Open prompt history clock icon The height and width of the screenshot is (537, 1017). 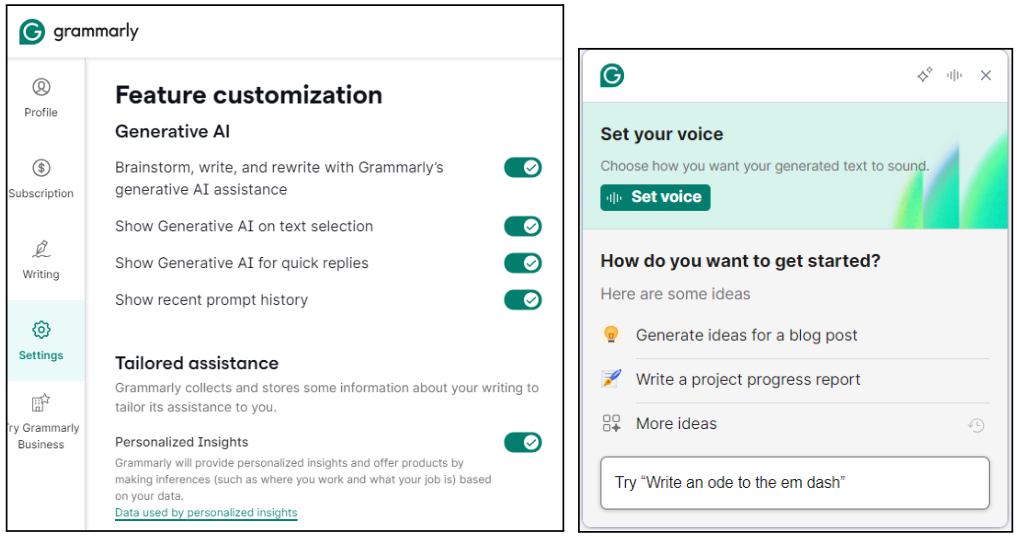[976, 425]
